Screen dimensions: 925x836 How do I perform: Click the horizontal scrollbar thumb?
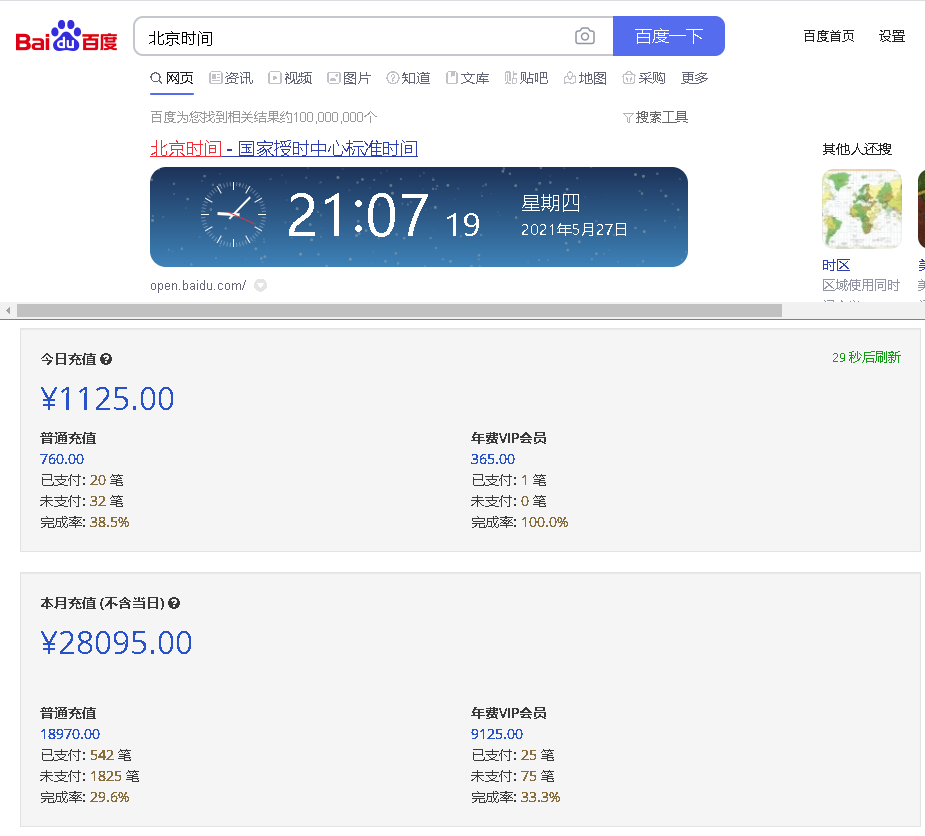[x=399, y=310]
